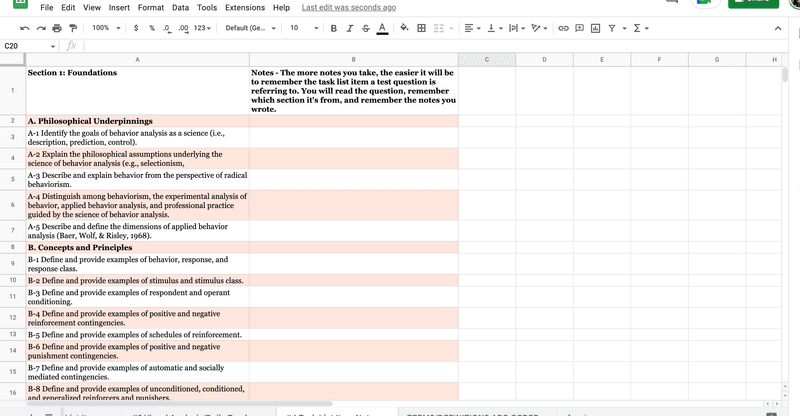Click the Undo icon

[x=24, y=28]
